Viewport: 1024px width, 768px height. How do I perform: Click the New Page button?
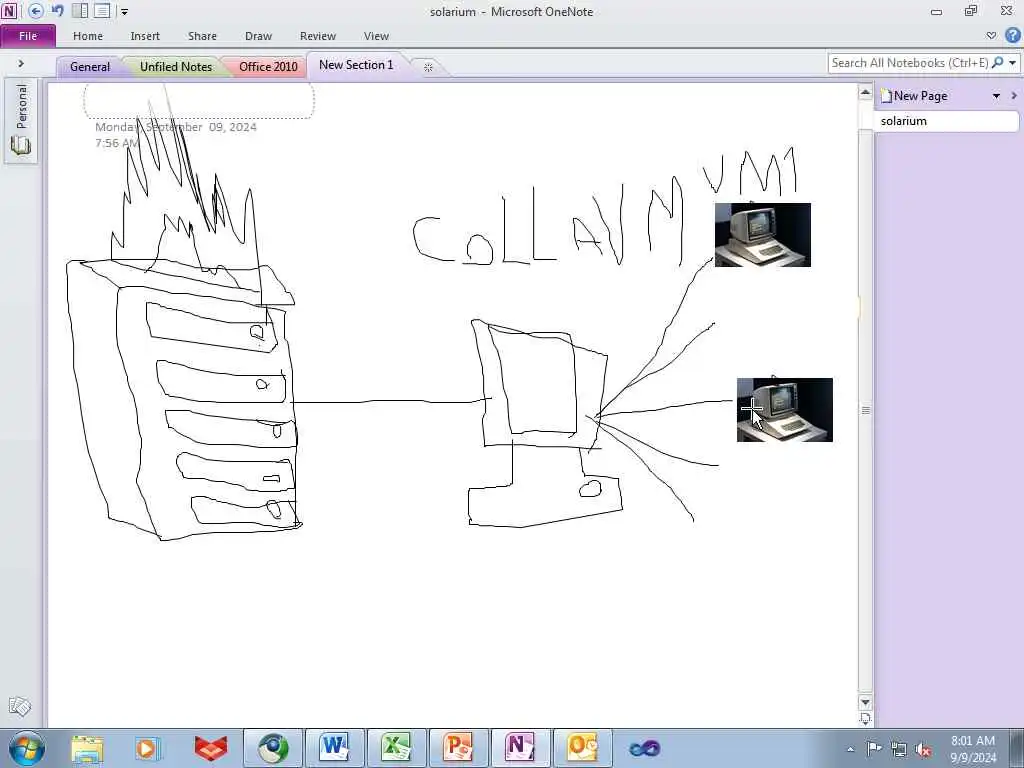(914, 96)
